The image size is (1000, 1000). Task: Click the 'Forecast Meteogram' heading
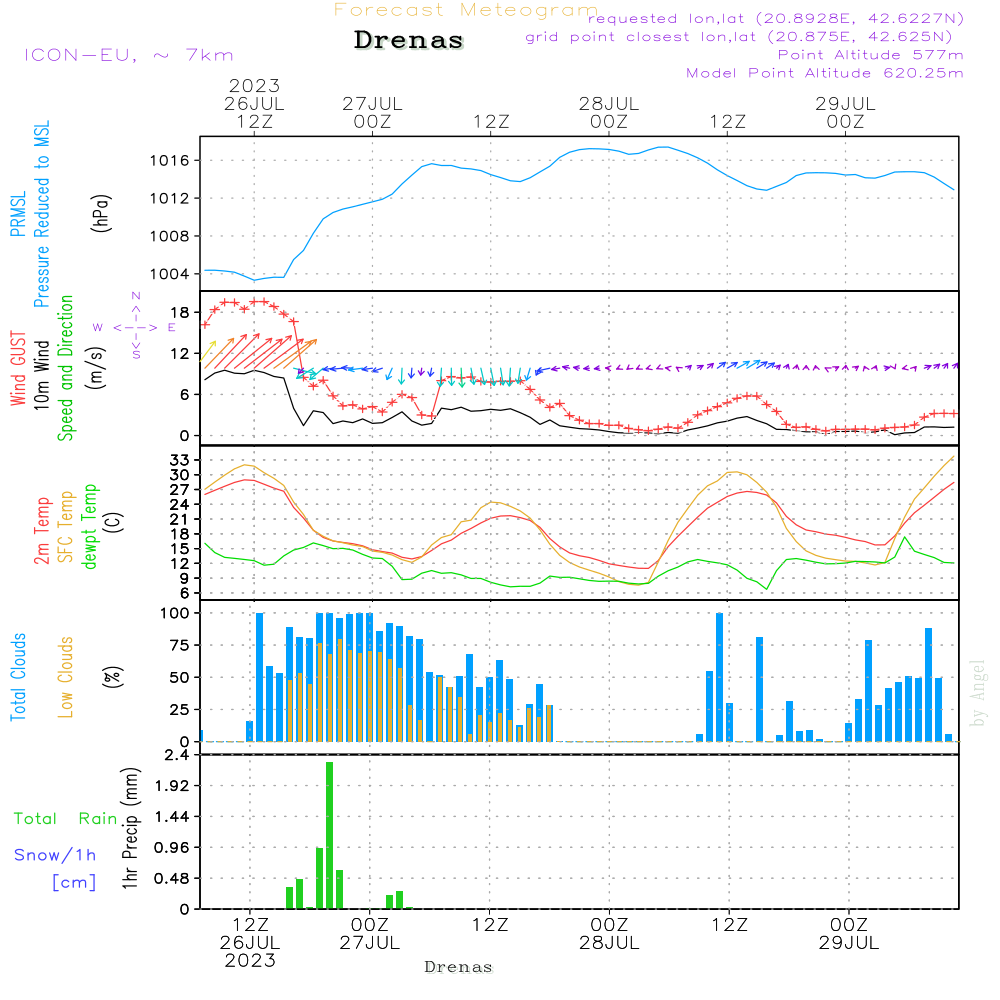tap(466, 10)
